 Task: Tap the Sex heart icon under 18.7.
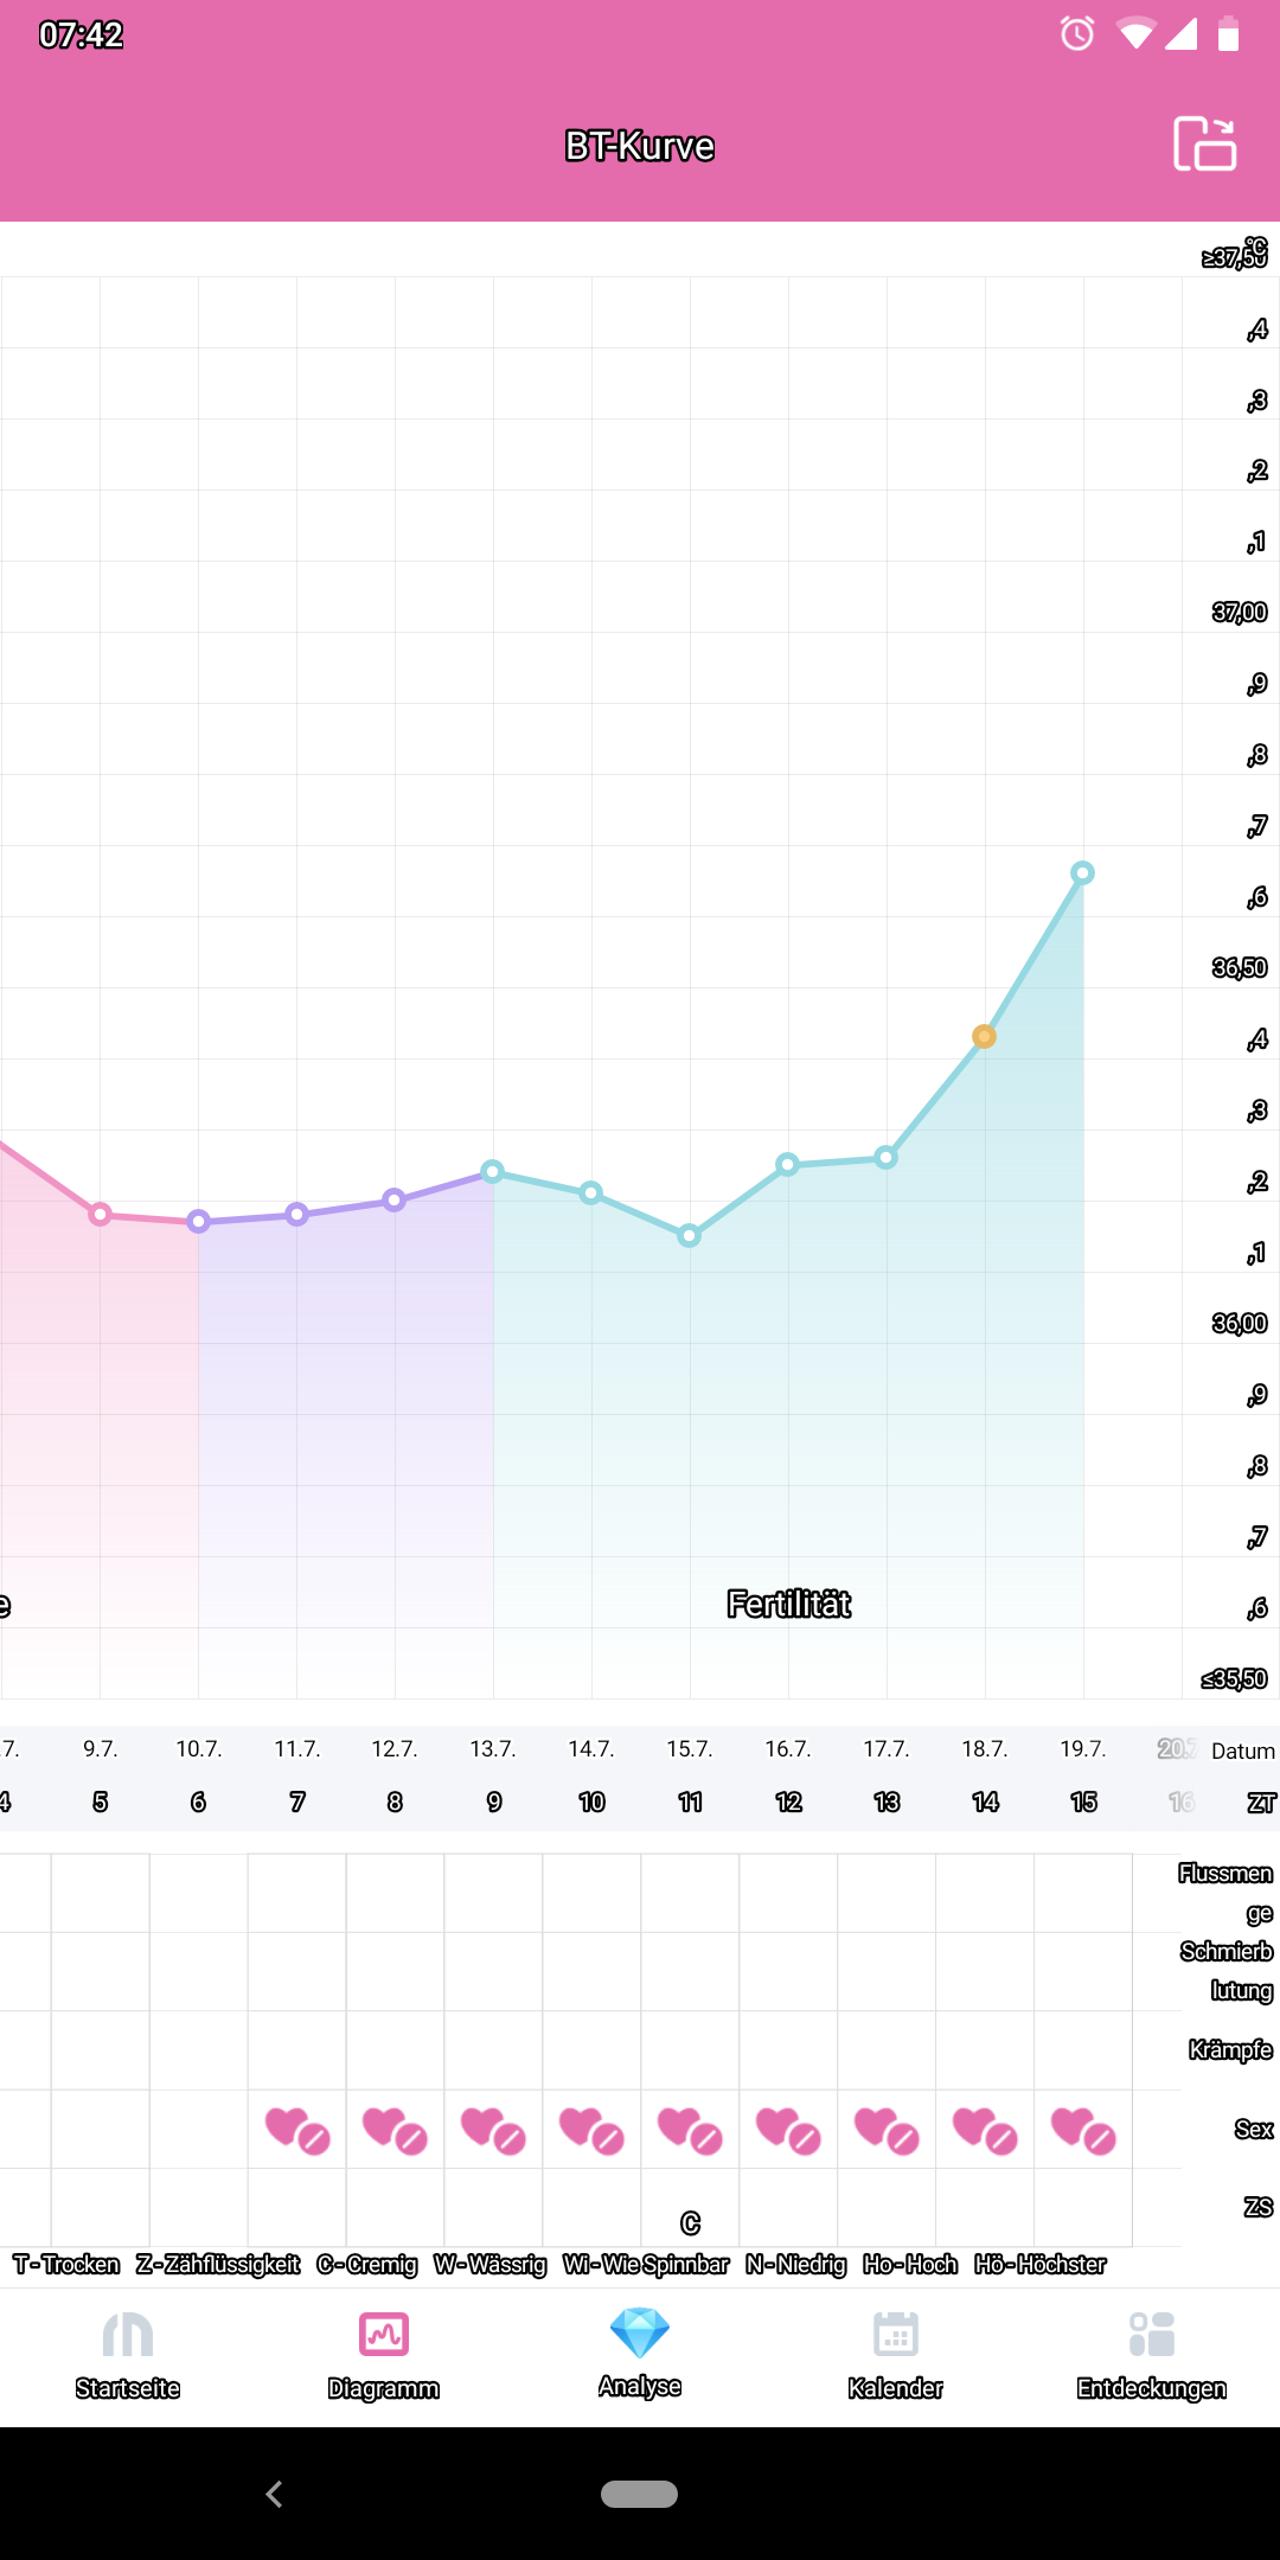point(985,2131)
